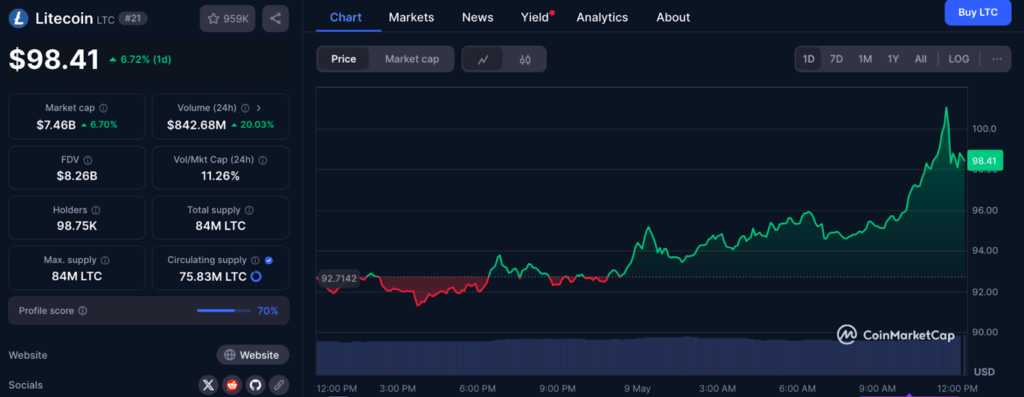Open Litecoin X (Twitter) social icon

pyautogui.click(x=208, y=385)
